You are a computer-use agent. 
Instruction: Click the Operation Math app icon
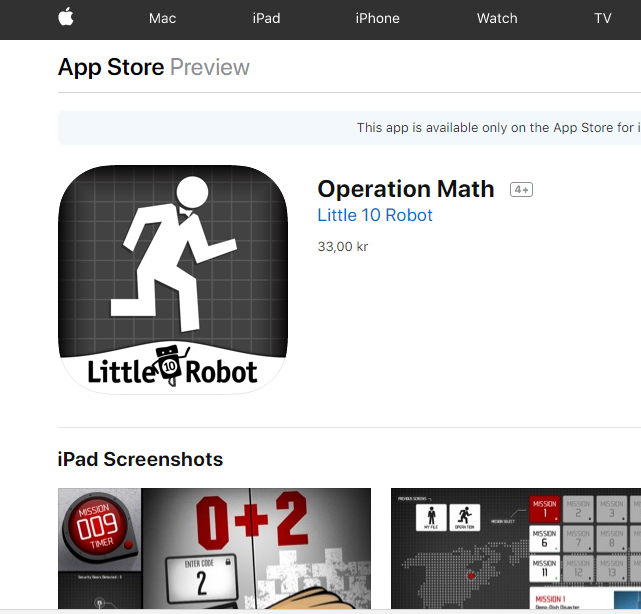173,280
